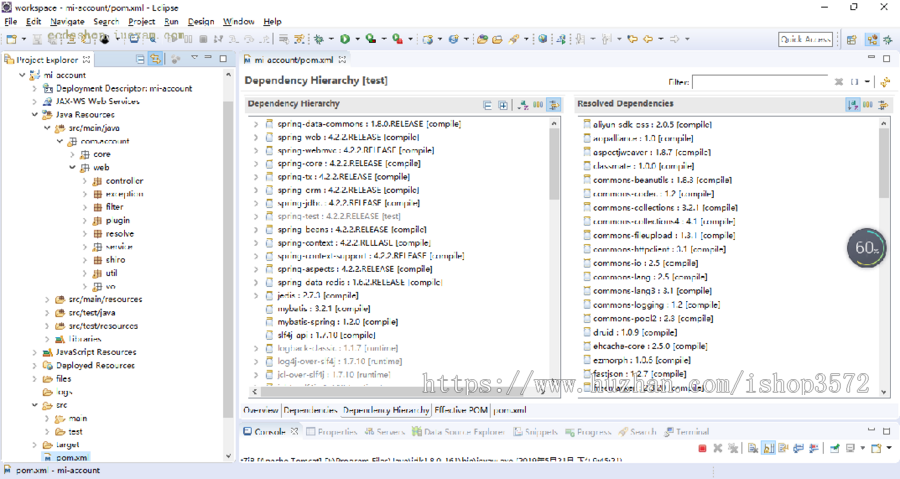Expand the spring-web 4.2.2.RELEASE dependency node
Screen dimensions: 900x479
[x=255, y=137]
